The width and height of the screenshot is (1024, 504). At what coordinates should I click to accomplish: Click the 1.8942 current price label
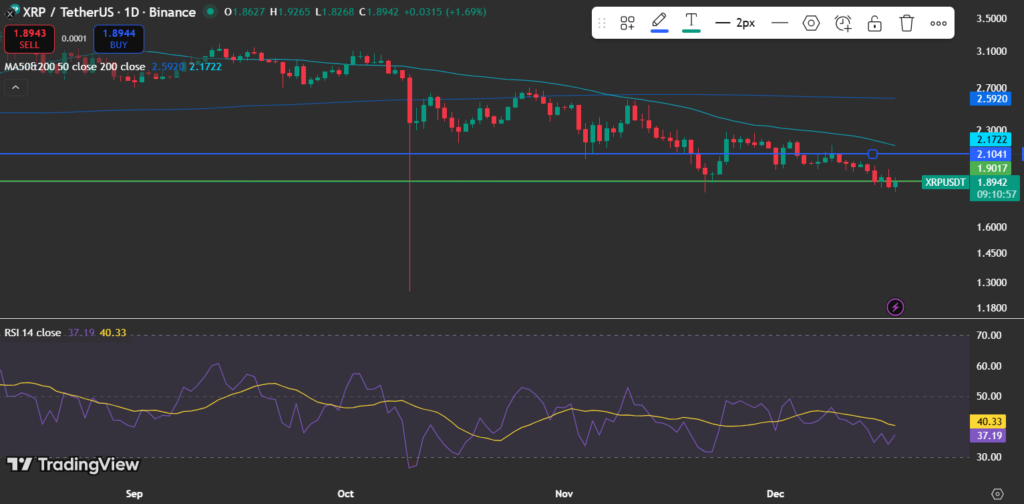pyautogui.click(x=990, y=182)
